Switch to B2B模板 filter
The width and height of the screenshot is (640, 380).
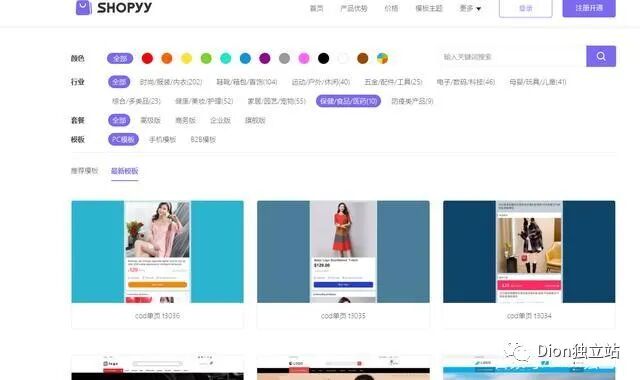[x=203, y=140]
